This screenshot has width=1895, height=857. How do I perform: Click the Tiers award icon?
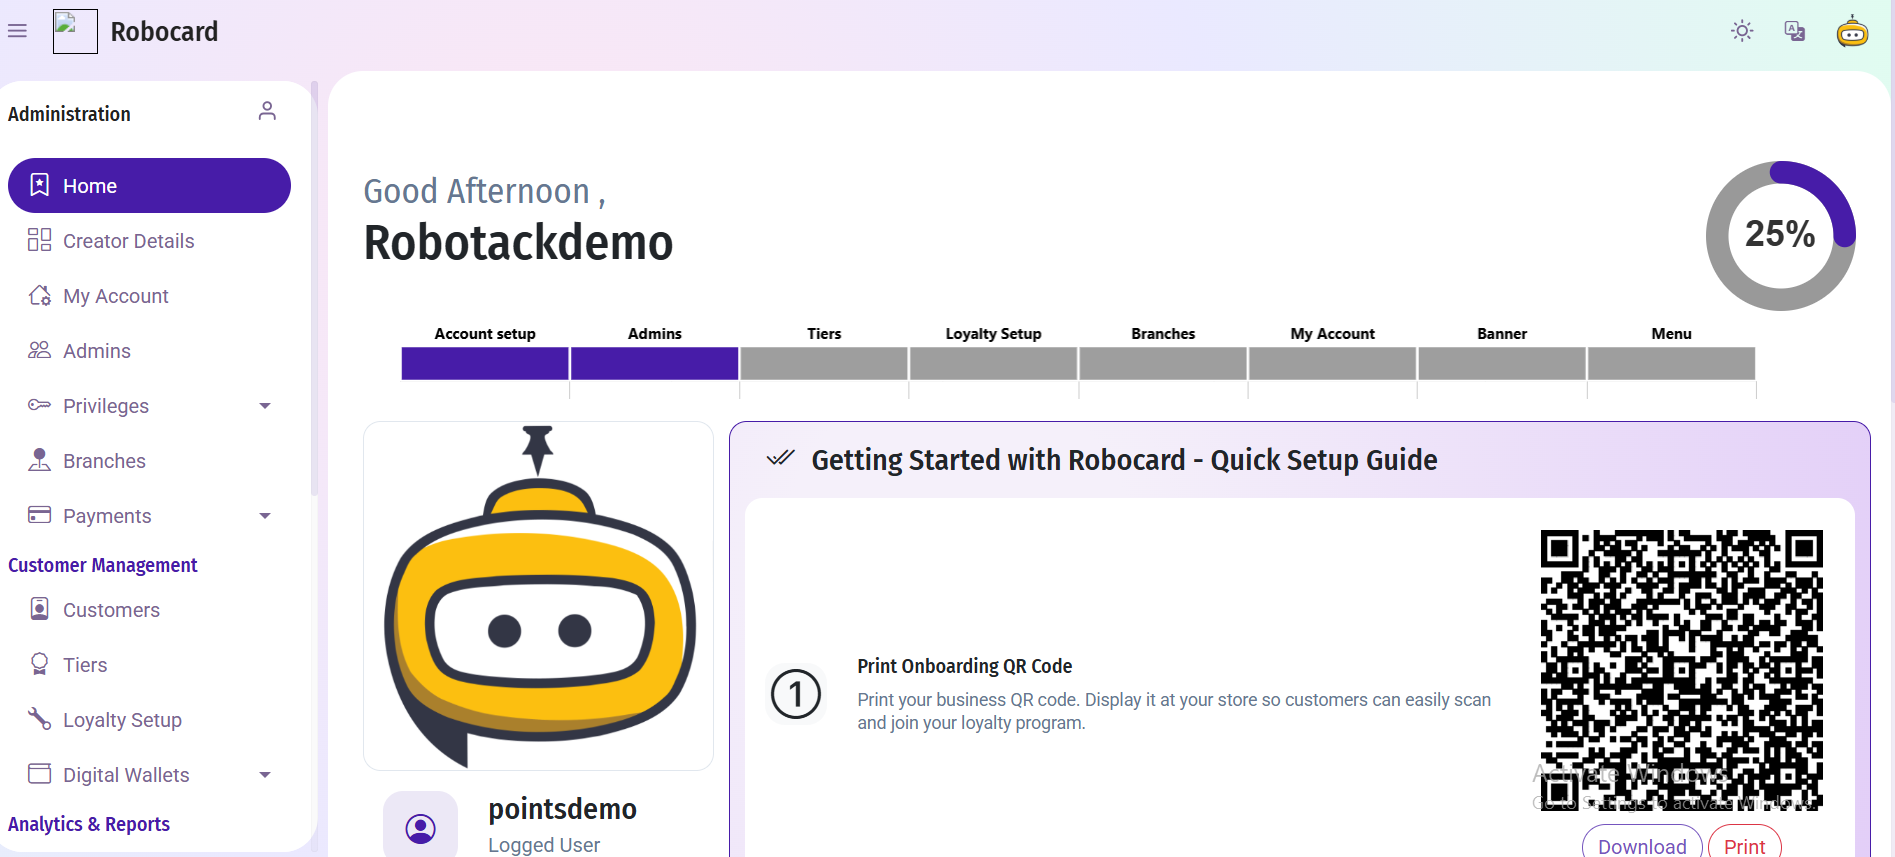(x=40, y=664)
